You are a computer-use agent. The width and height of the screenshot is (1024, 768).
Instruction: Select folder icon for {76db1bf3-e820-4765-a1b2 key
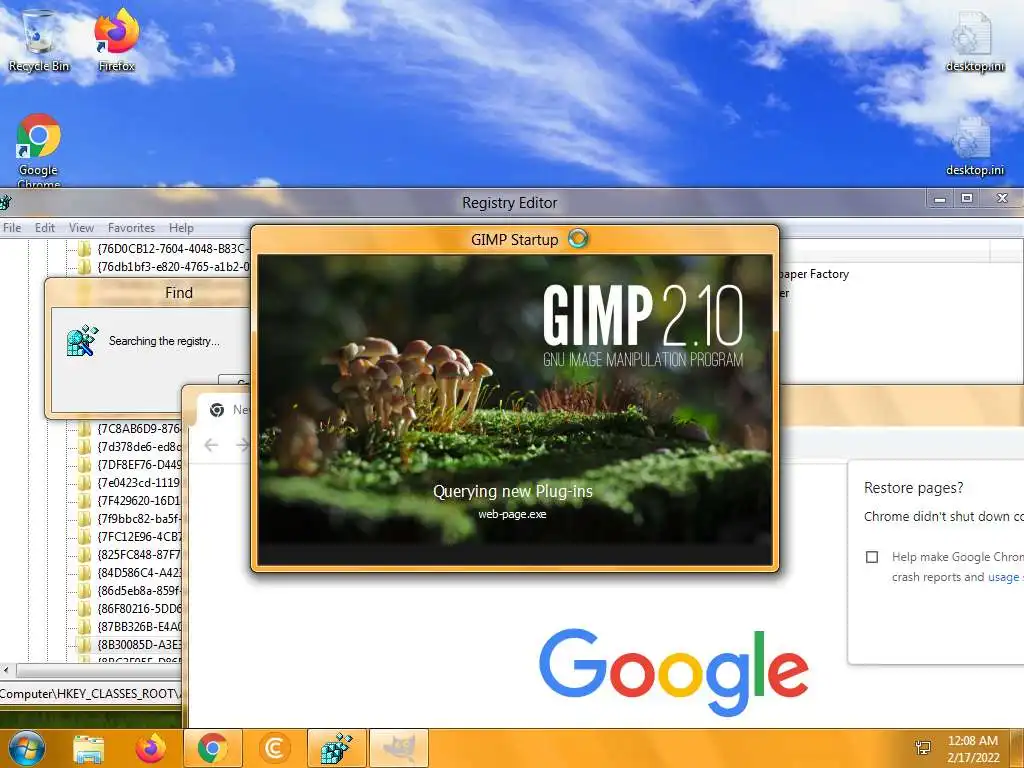tap(84, 266)
